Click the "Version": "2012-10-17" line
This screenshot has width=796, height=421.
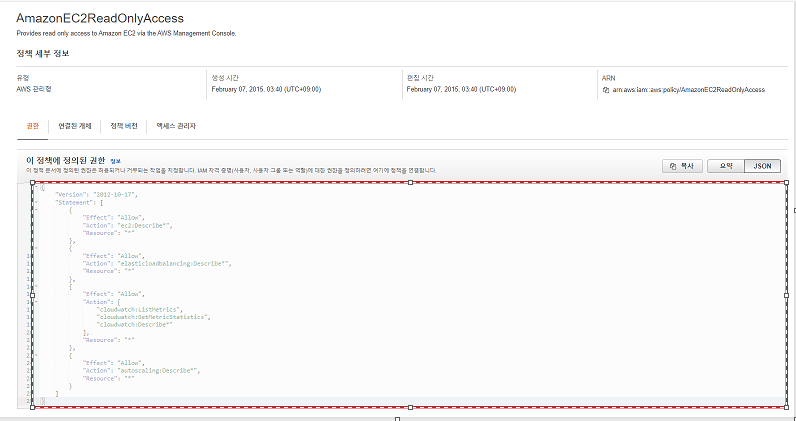(96, 195)
